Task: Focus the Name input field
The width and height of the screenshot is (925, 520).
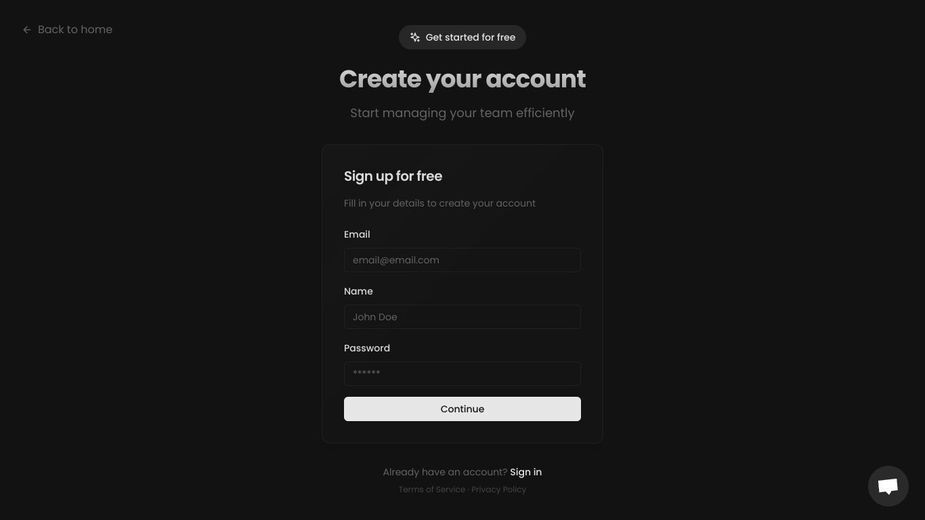Action: pyautogui.click(x=462, y=317)
